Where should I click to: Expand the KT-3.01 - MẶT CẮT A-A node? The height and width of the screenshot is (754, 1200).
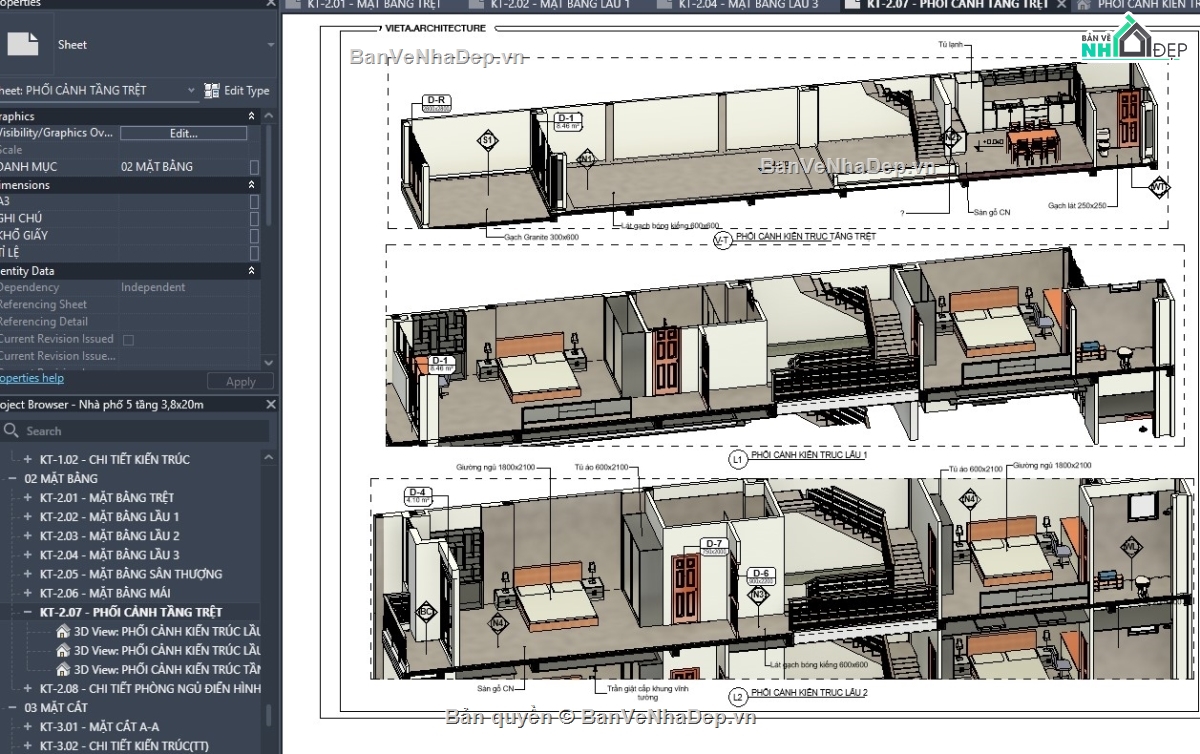click(28, 726)
